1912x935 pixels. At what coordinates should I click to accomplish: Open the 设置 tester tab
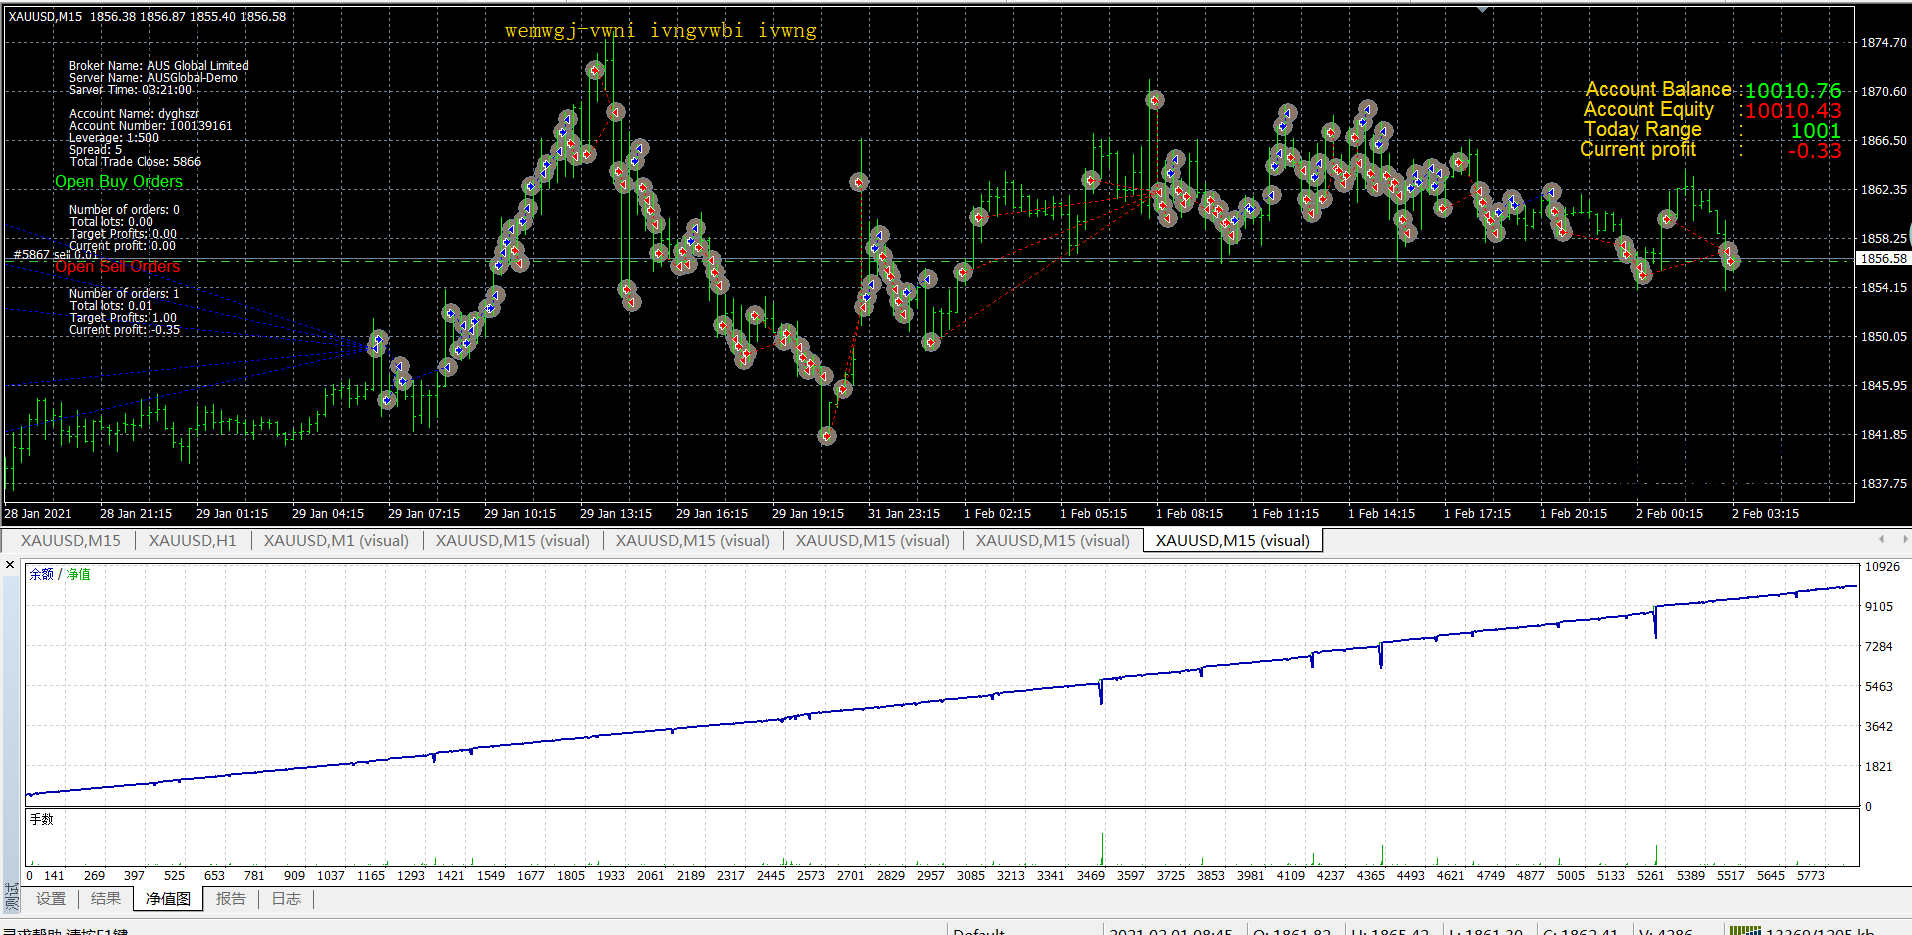51,898
